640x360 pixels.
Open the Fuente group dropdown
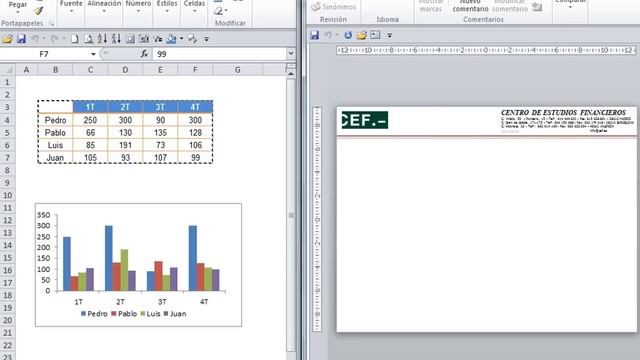[71, 11]
